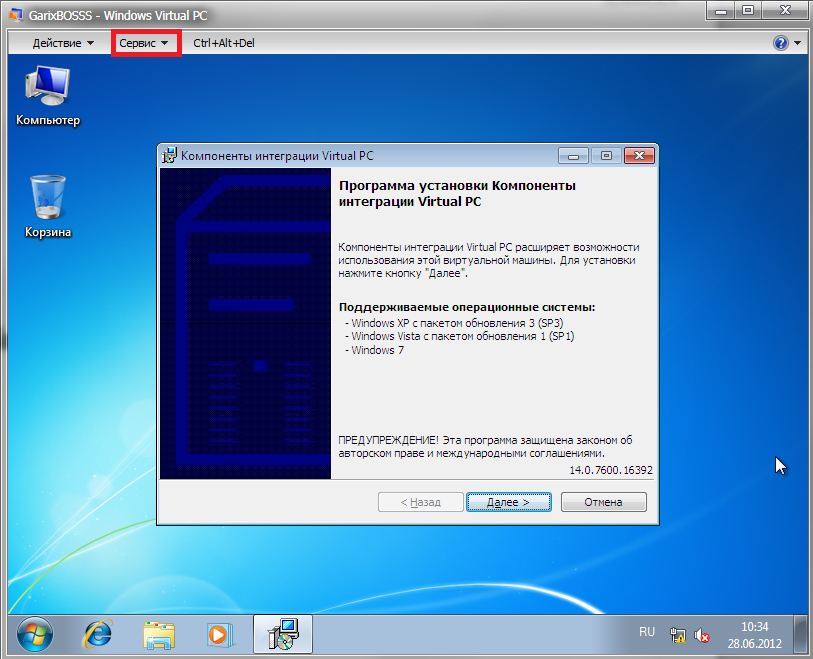813x659 pixels.
Task: Click the ПРЕДУПРЕЖДЕНИЕ copyright warning text
Action: point(485,447)
